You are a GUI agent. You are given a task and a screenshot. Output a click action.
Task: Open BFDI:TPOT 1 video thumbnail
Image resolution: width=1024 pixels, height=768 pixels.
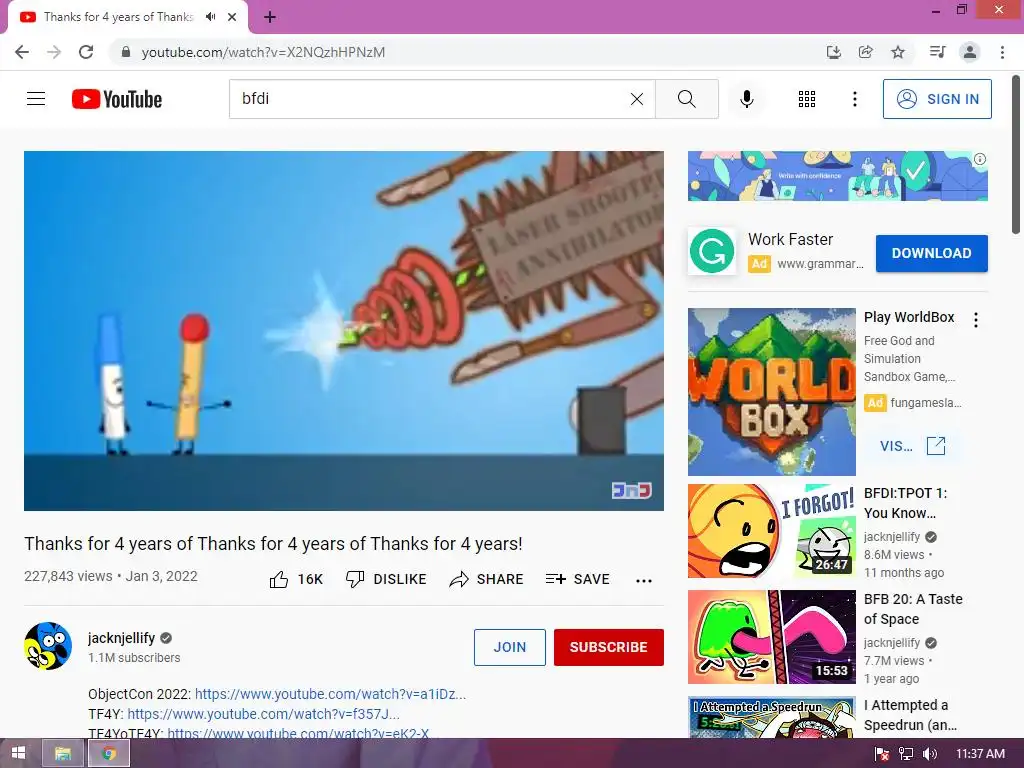[771, 531]
